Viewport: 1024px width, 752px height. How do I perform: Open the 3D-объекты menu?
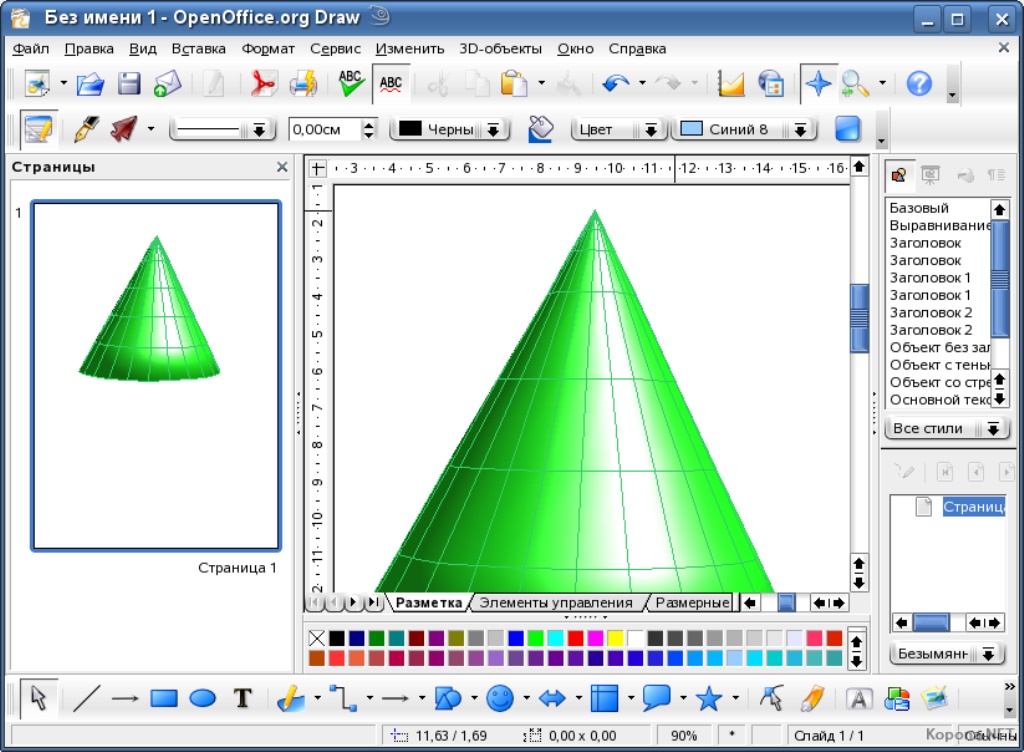(x=500, y=49)
